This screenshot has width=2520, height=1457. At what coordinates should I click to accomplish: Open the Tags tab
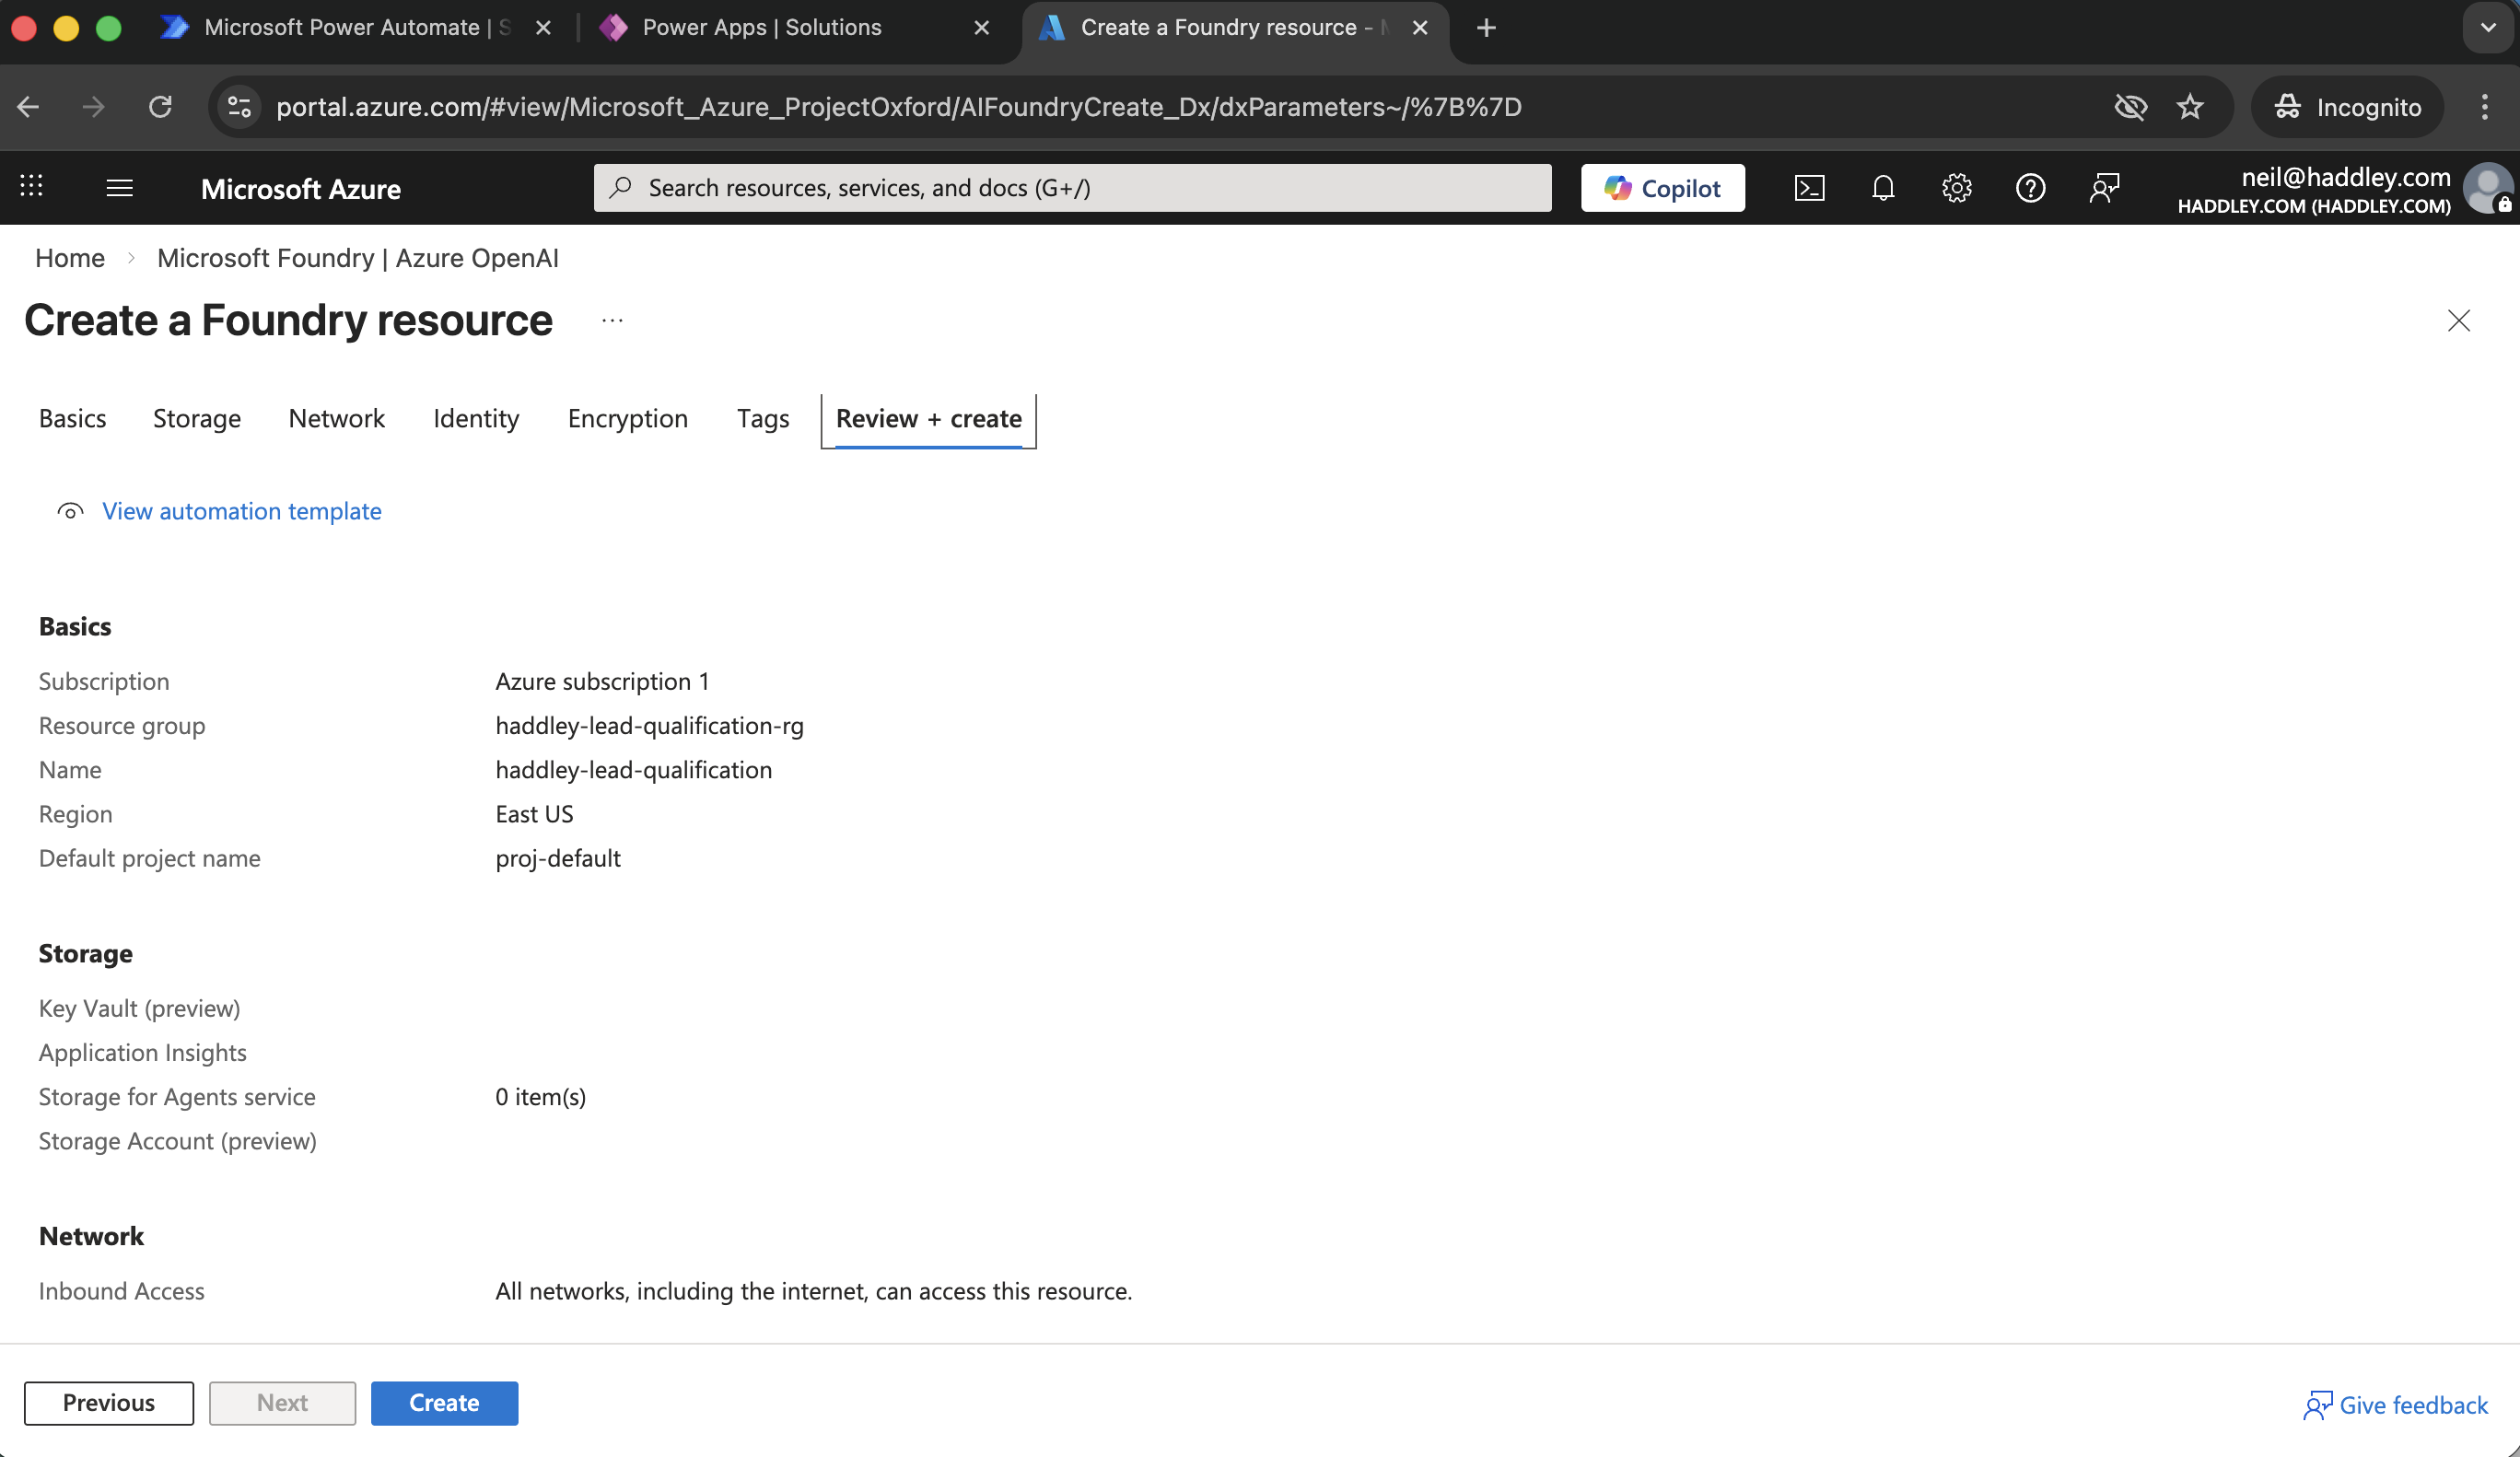pyautogui.click(x=763, y=419)
